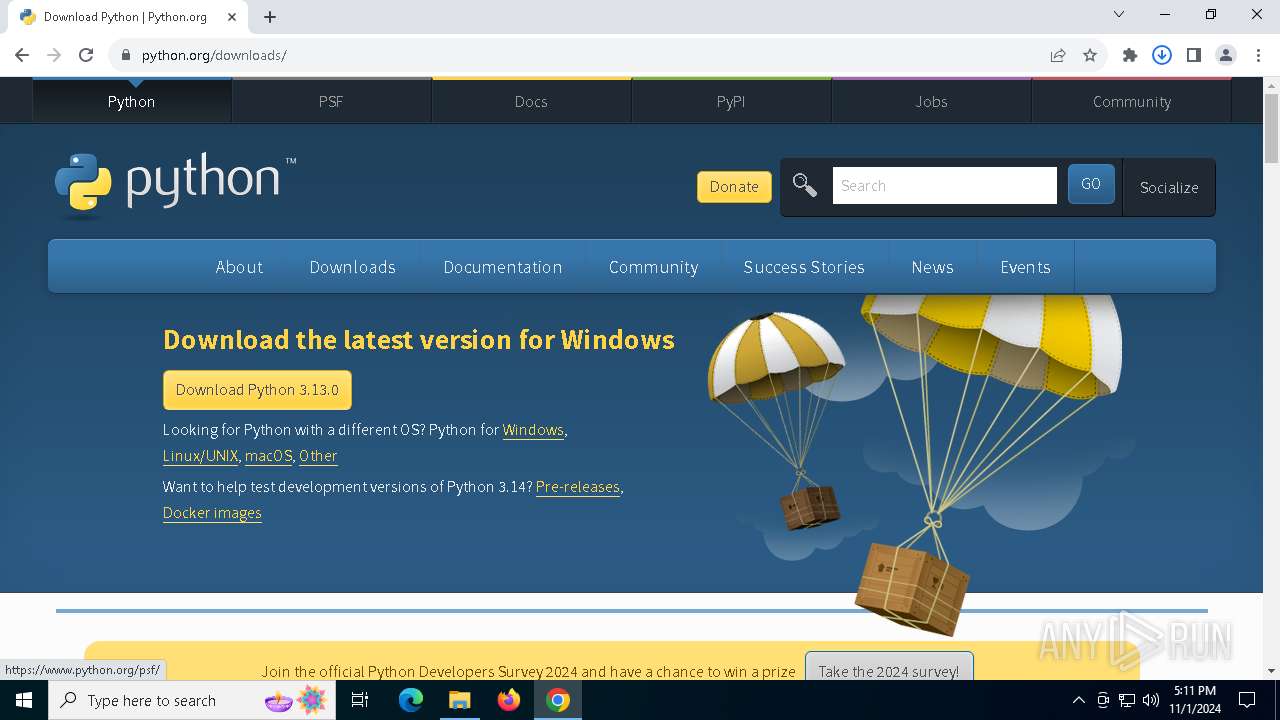Click the network tray icon
The image size is (1280, 720).
click(x=1127, y=700)
